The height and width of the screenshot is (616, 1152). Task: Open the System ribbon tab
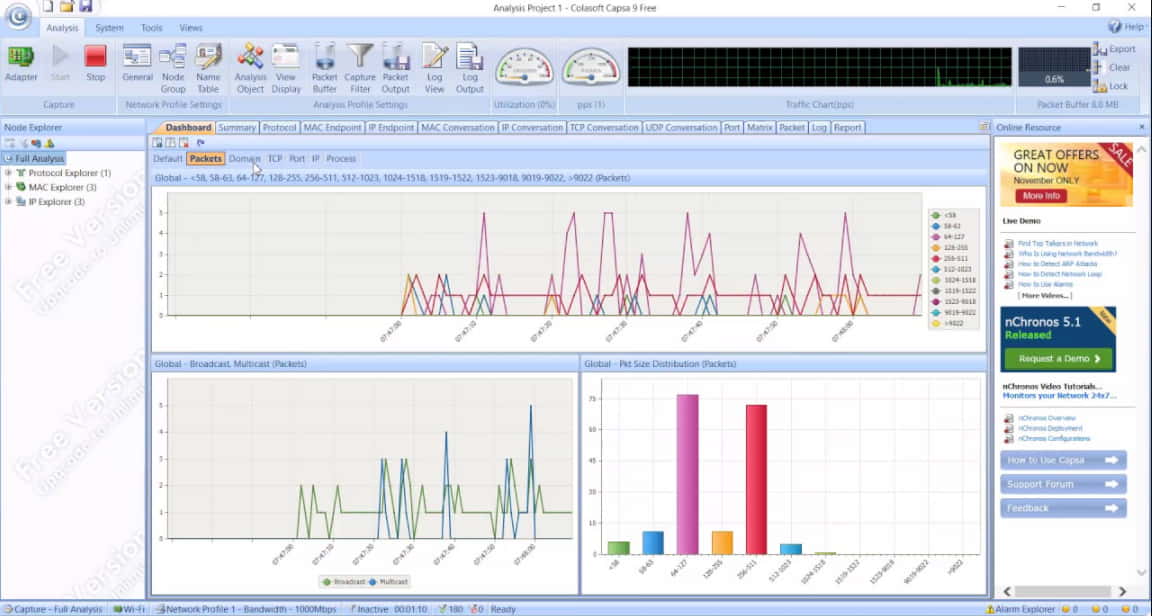point(109,28)
